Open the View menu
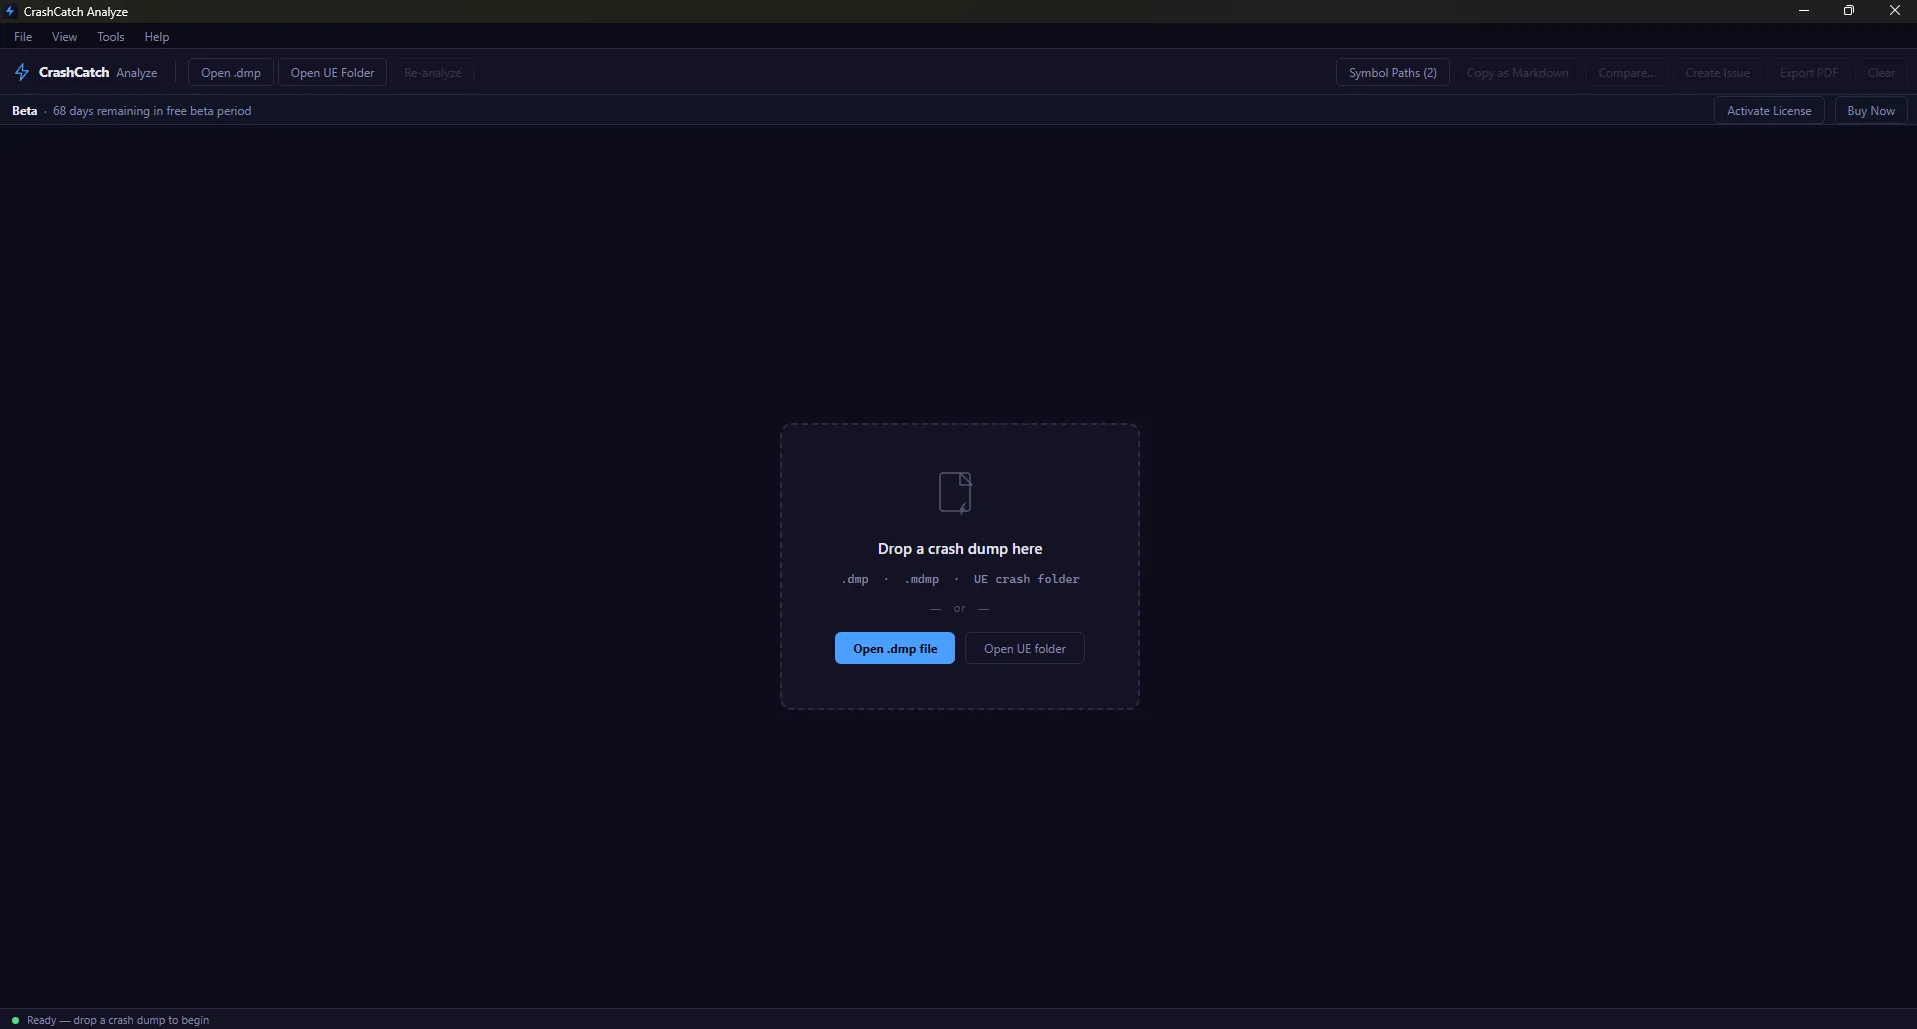The height and width of the screenshot is (1029, 1917). click(x=64, y=37)
